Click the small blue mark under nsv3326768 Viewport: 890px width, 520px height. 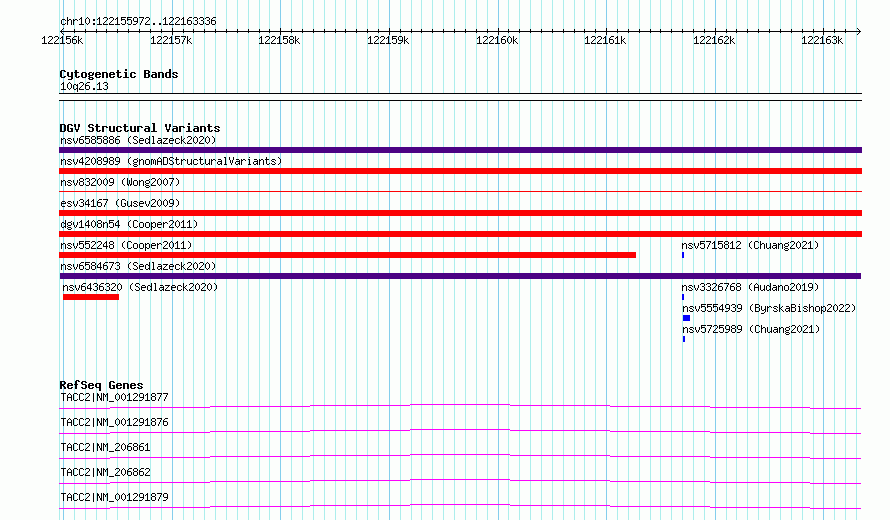(x=683, y=297)
